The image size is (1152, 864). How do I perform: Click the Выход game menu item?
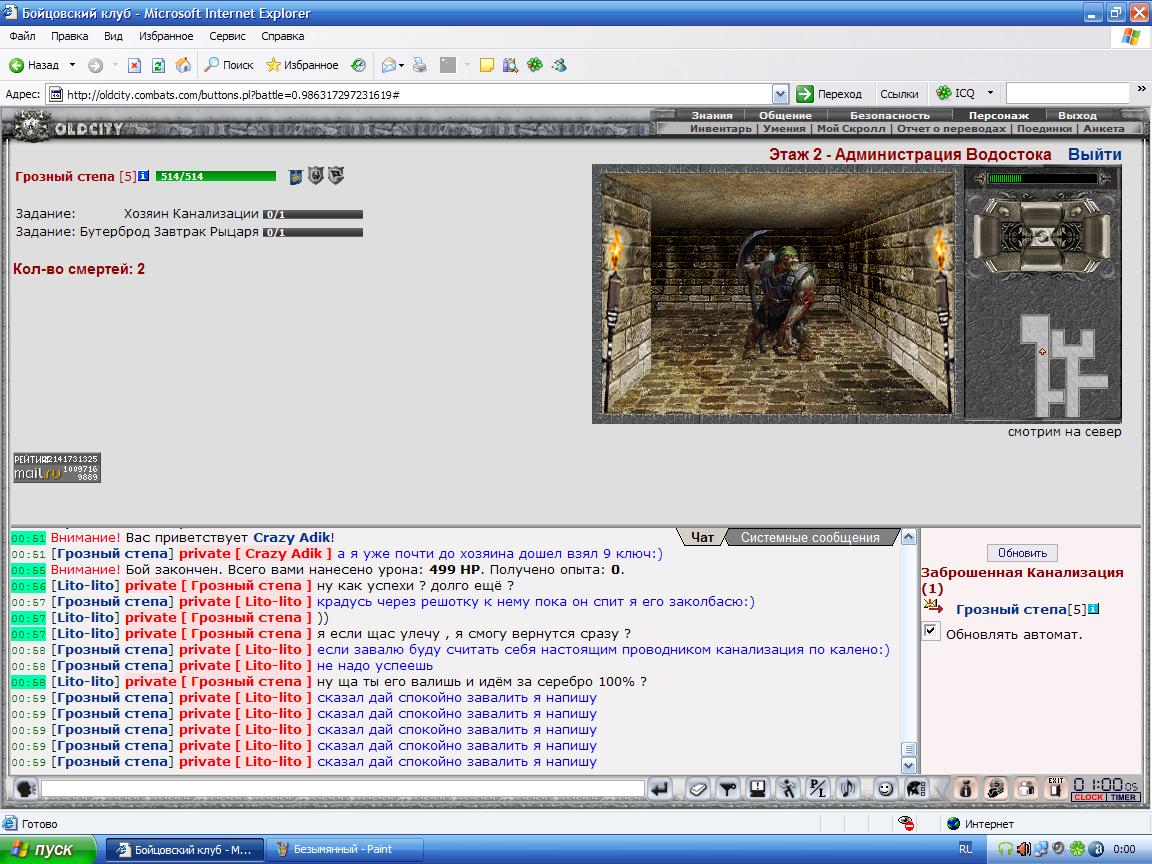pos(1077,115)
